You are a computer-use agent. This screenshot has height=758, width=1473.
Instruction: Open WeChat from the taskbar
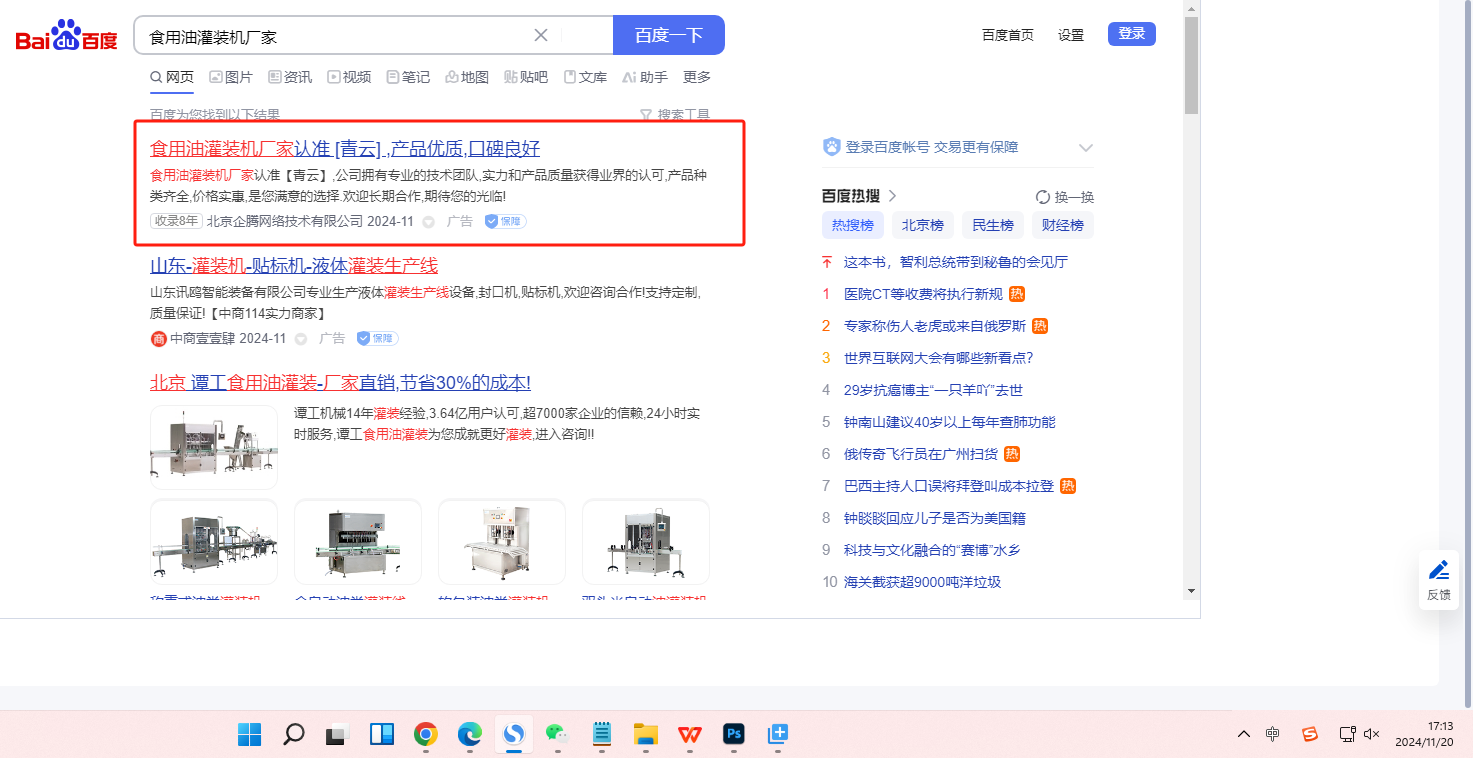tap(557, 735)
